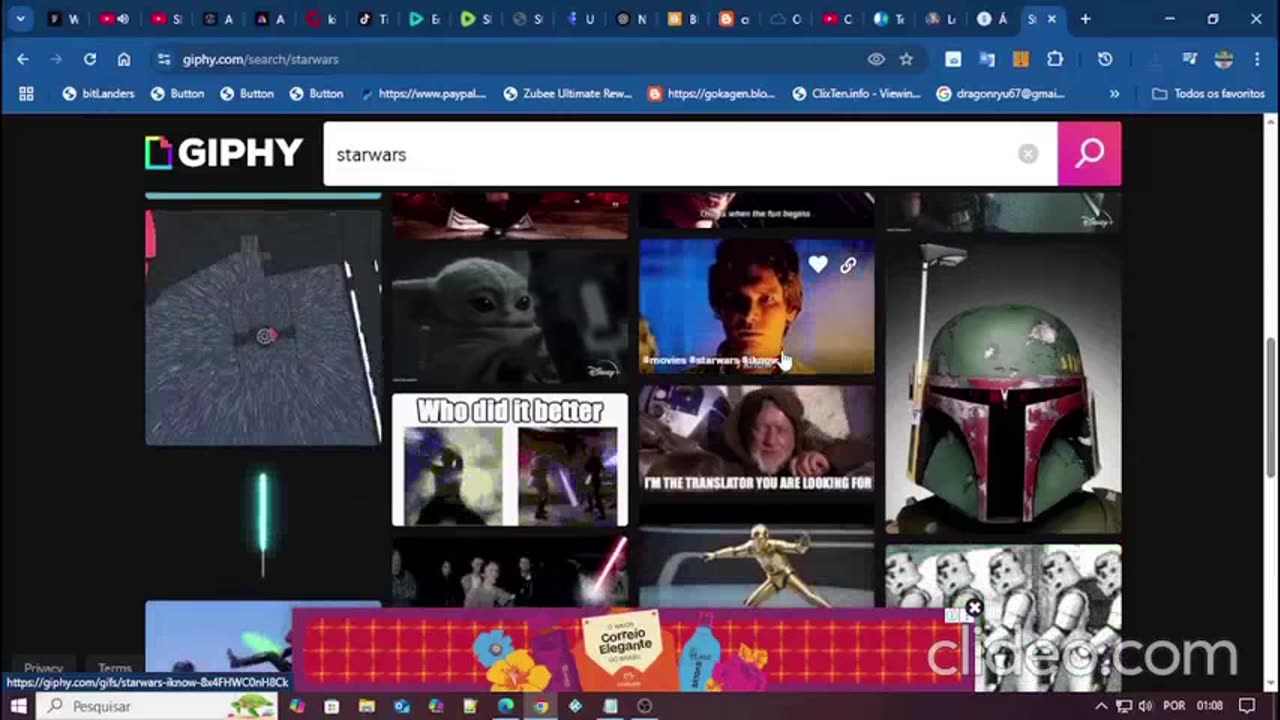The image size is (1280, 720).
Task: Click the GIPHY logo
Action: (x=223, y=153)
